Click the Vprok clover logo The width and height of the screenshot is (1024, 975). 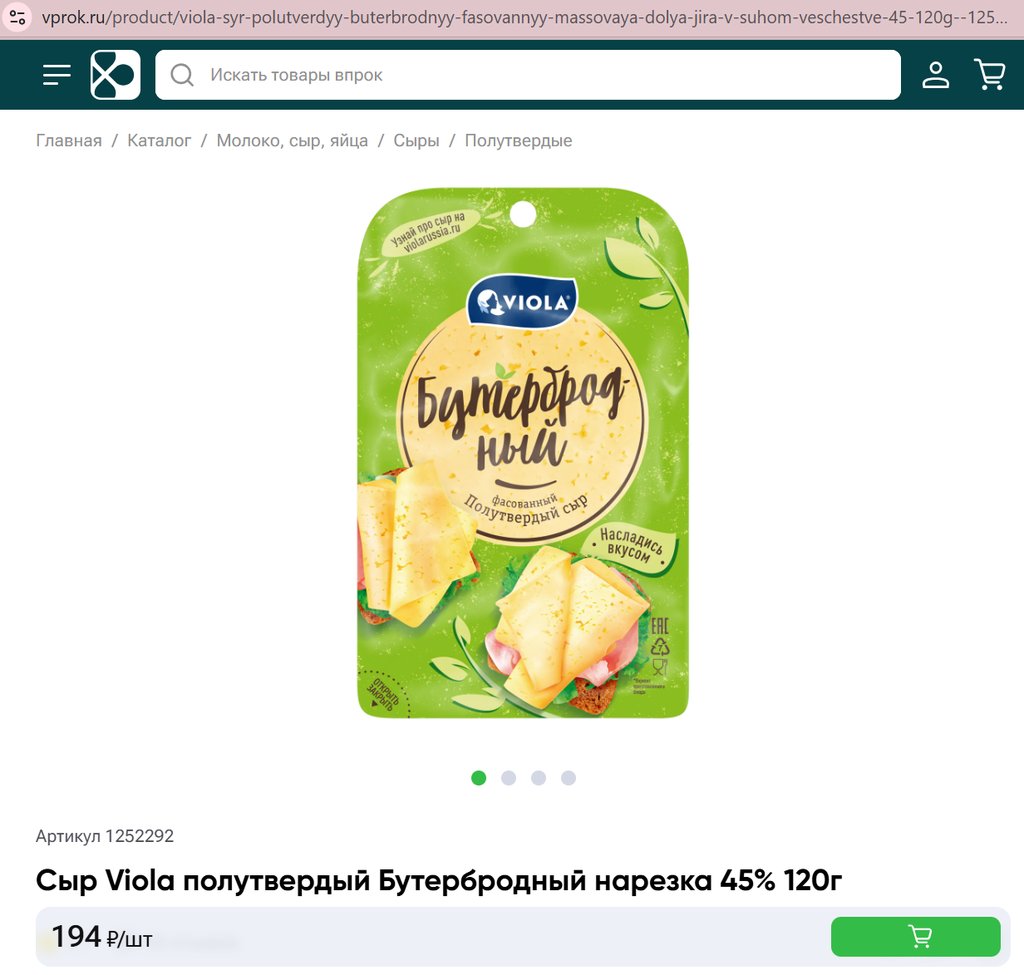pos(115,75)
